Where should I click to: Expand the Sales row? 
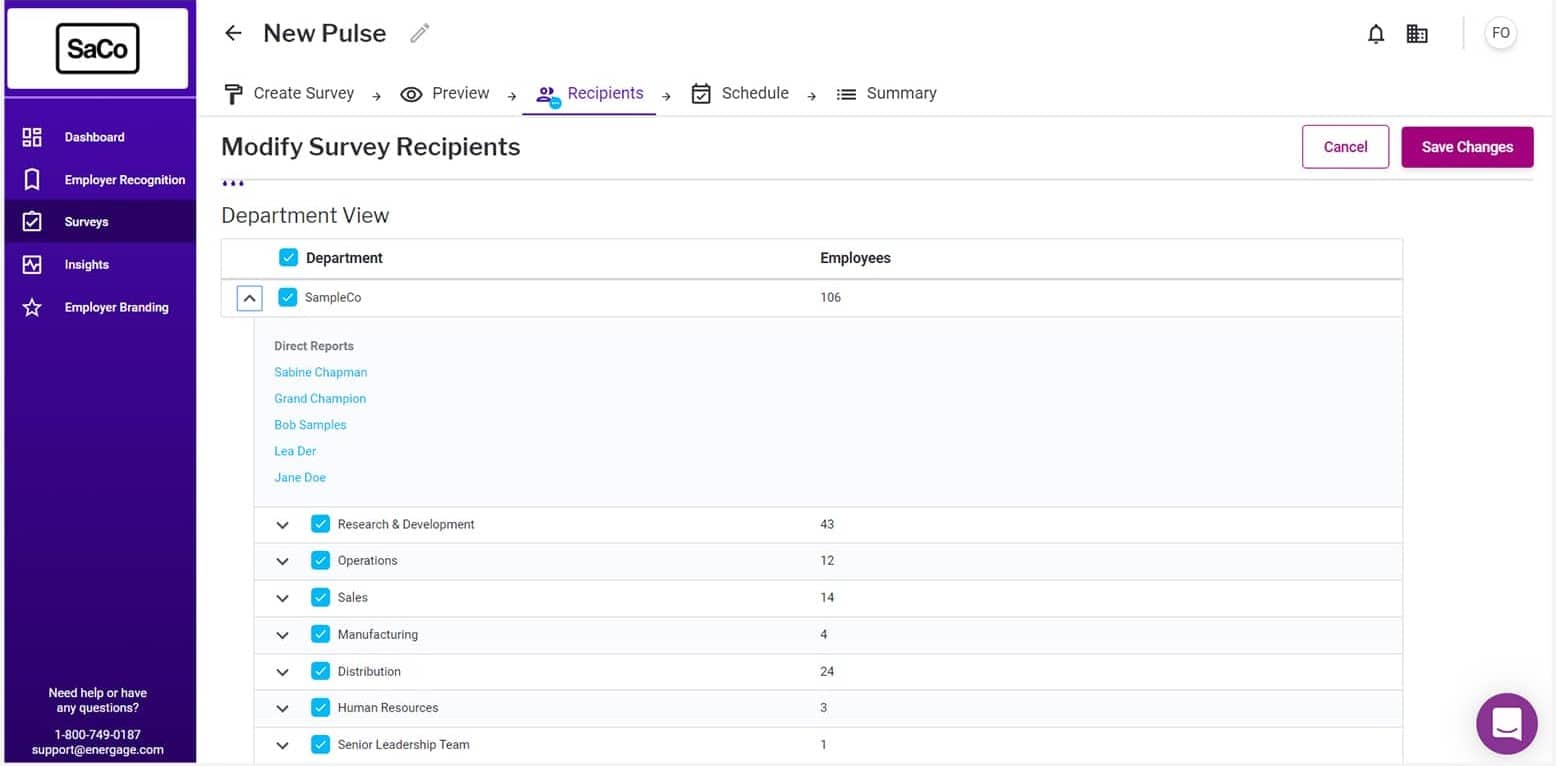click(x=282, y=598)
